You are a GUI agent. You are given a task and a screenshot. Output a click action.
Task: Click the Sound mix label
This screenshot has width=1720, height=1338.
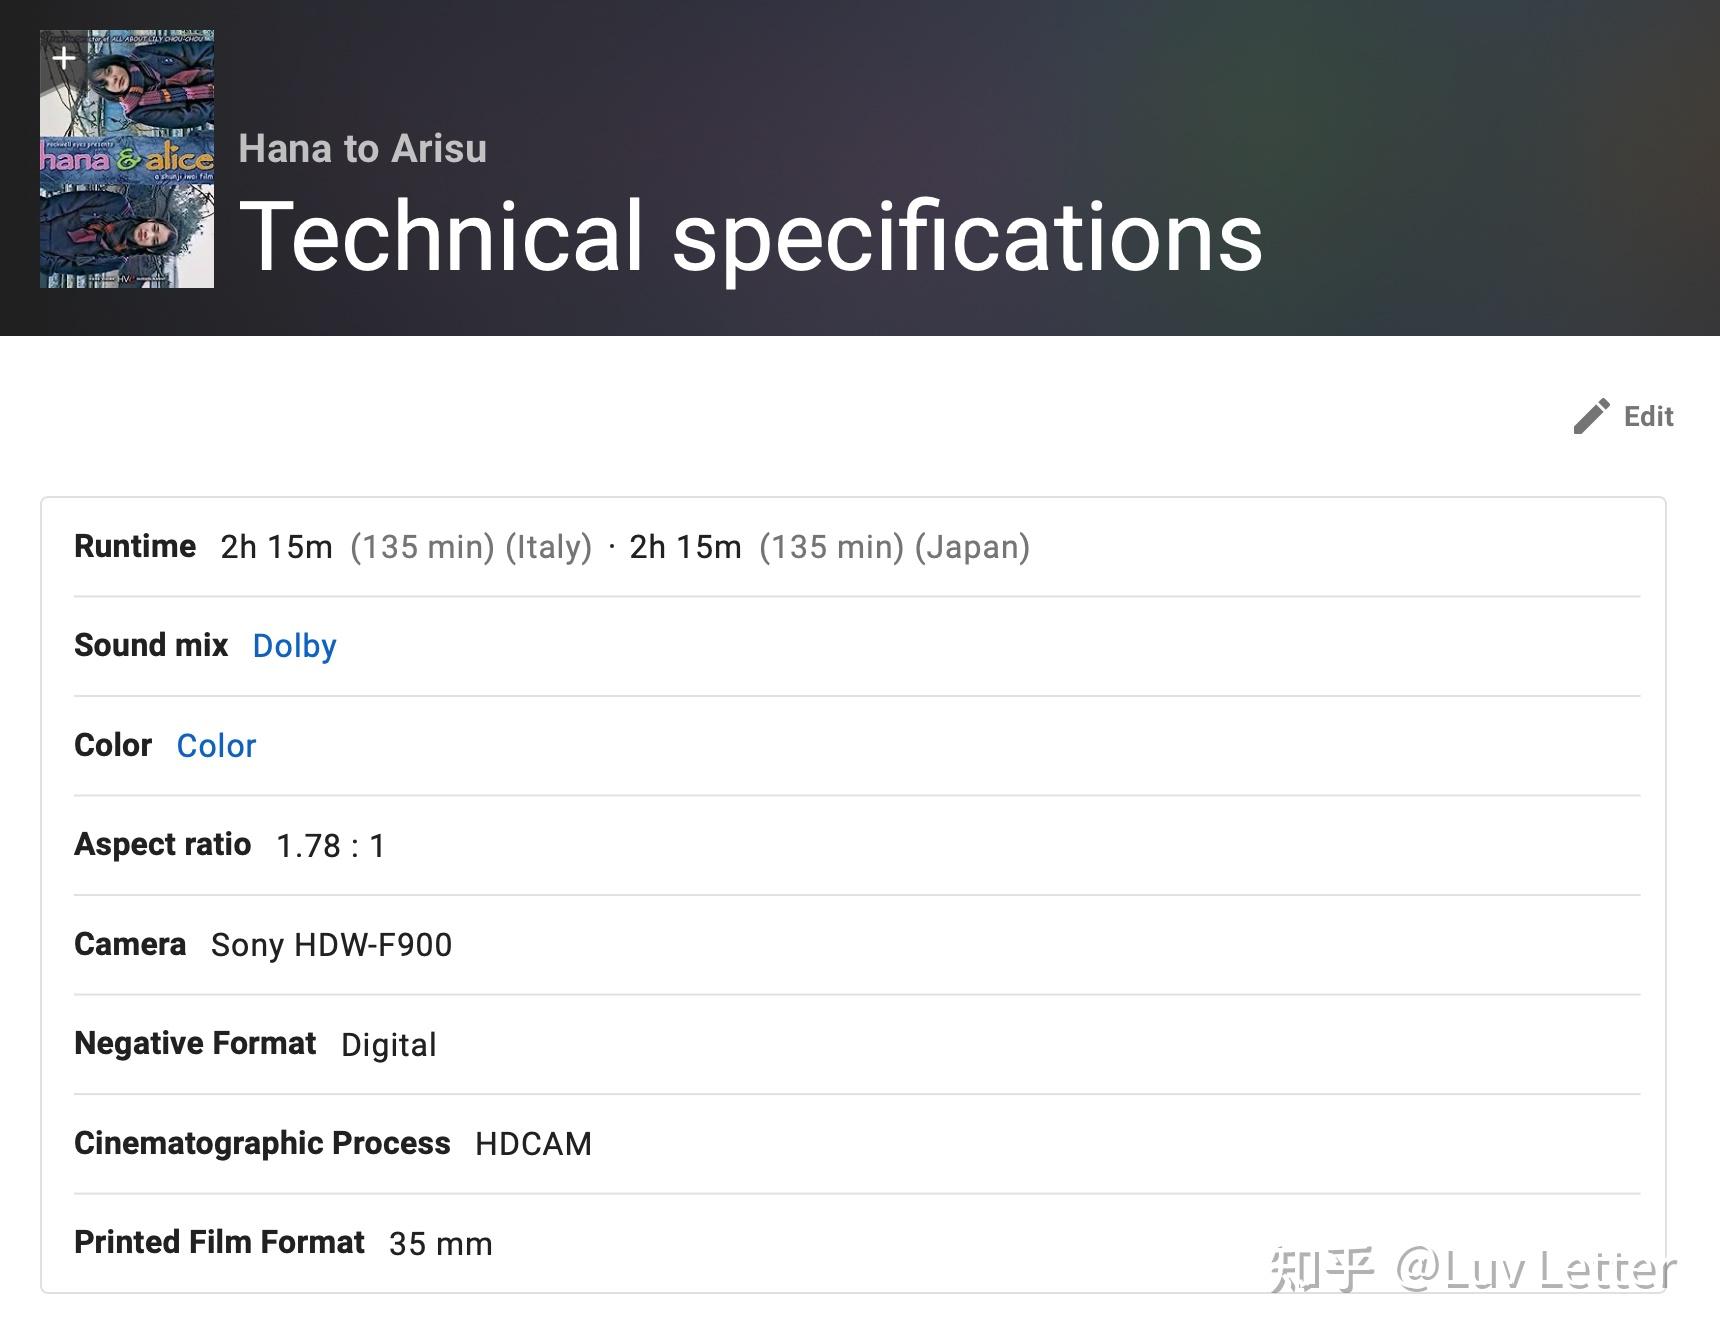coord(151,645)
